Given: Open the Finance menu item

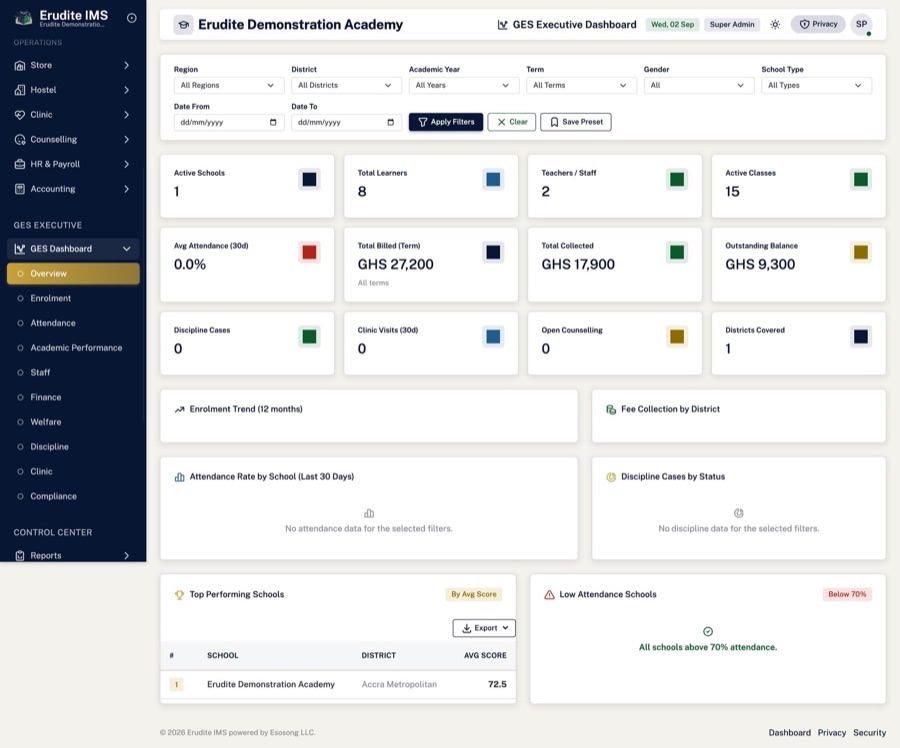Looking at the screenshot, I should coord(73,397).
